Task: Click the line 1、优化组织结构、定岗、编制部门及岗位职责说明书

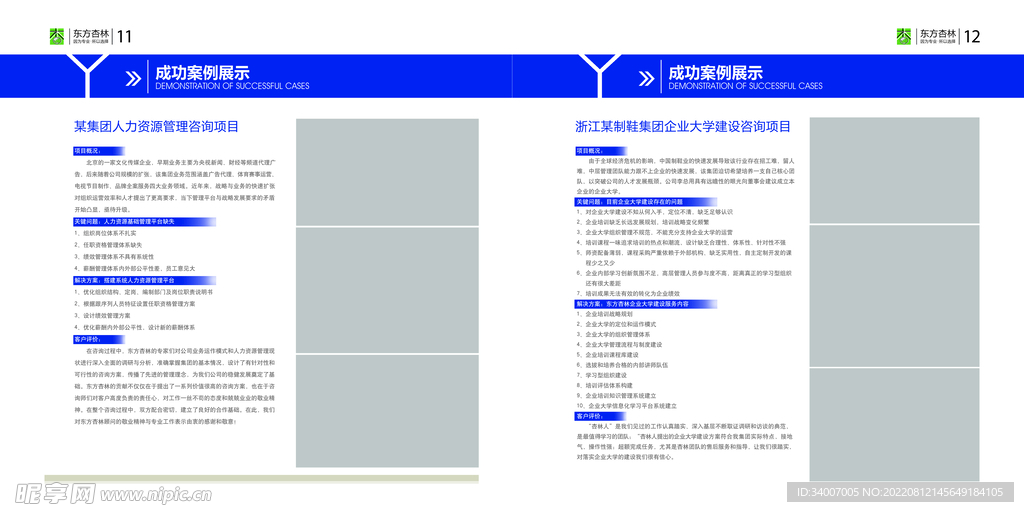Action: [143, 293]
